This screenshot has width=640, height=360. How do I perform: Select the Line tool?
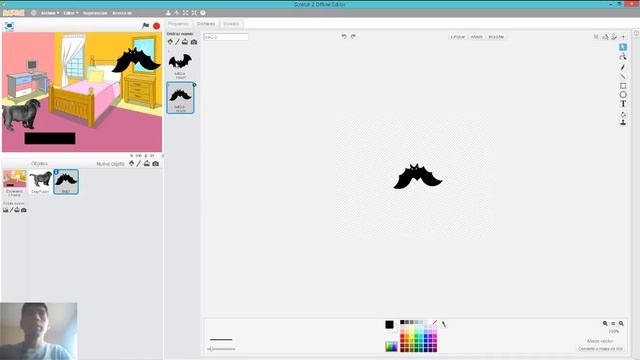coord(623,76)
